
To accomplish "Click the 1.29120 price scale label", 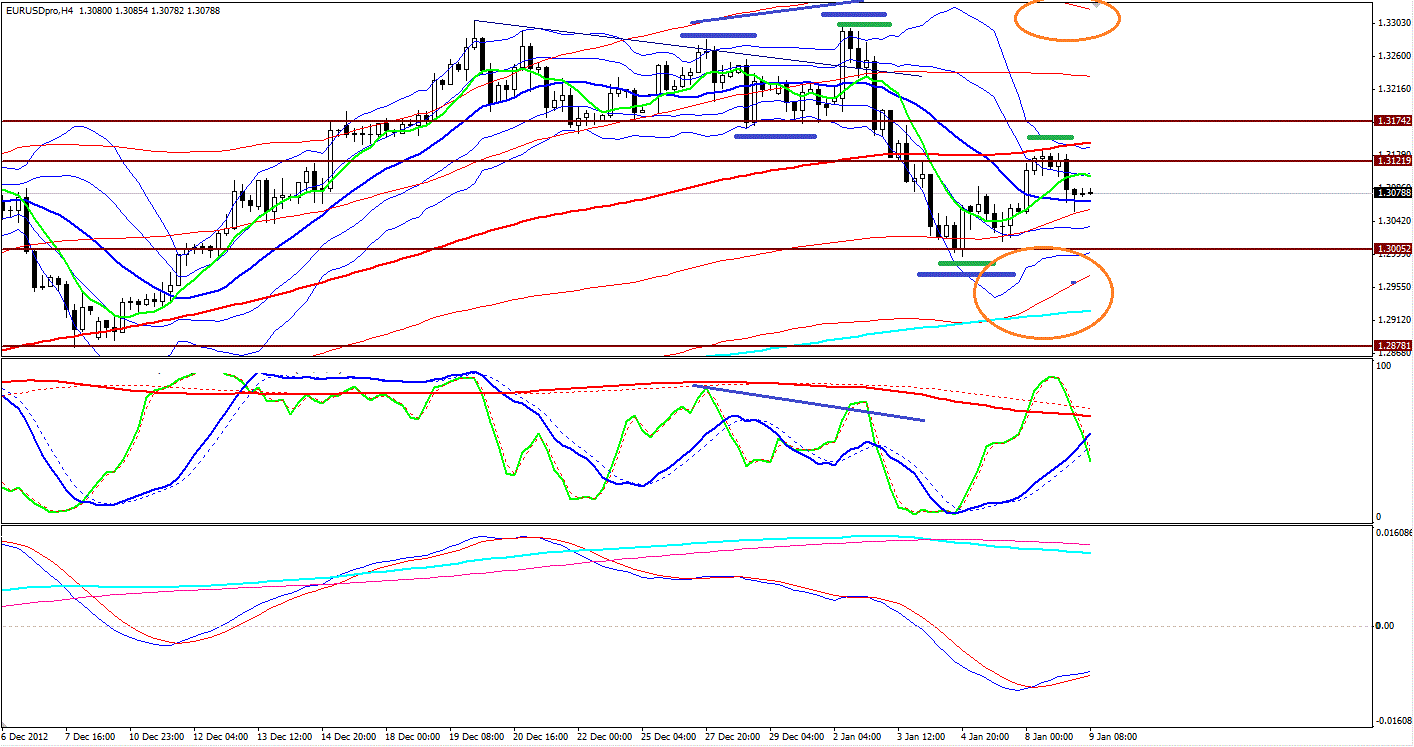I will (1393, 320).
